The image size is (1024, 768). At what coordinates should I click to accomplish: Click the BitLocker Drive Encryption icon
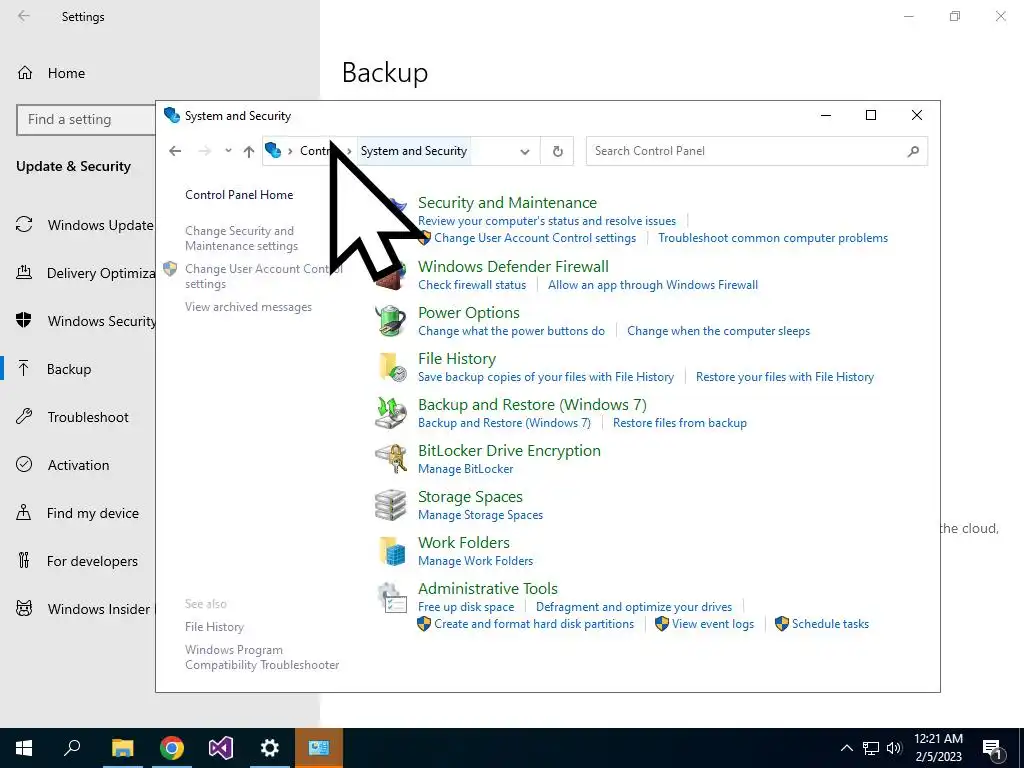tap(391, 458)
